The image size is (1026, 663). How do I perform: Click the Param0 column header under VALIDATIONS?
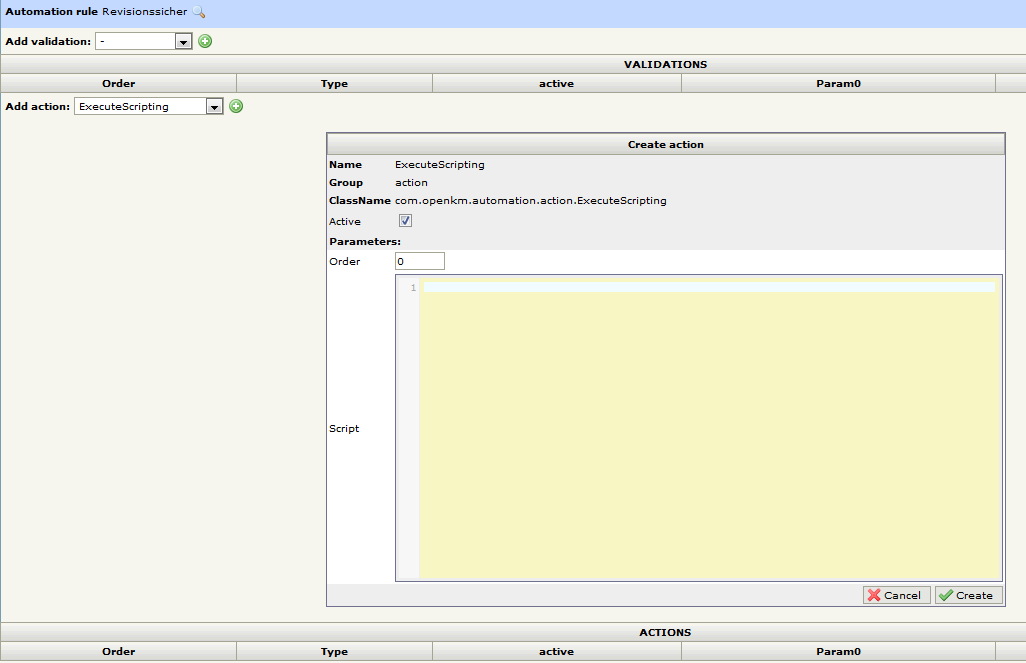(x=838, y=84)
